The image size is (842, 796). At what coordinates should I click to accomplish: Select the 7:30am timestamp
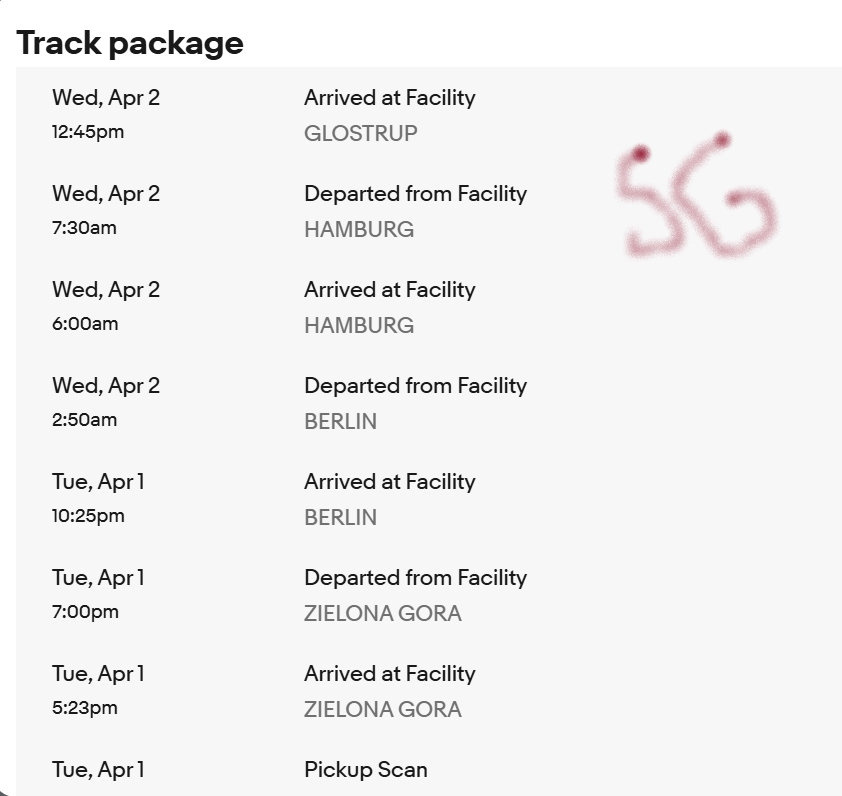tap(84, 228)
